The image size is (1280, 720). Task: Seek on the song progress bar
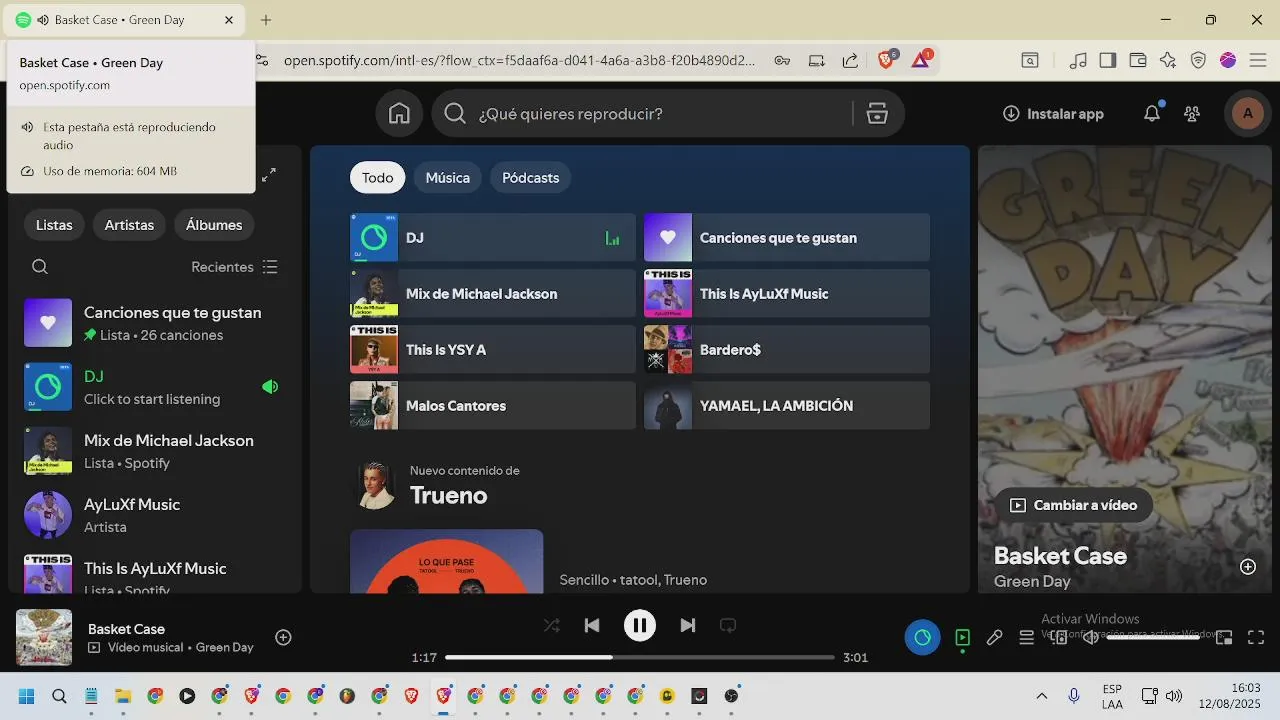(640, 657)
